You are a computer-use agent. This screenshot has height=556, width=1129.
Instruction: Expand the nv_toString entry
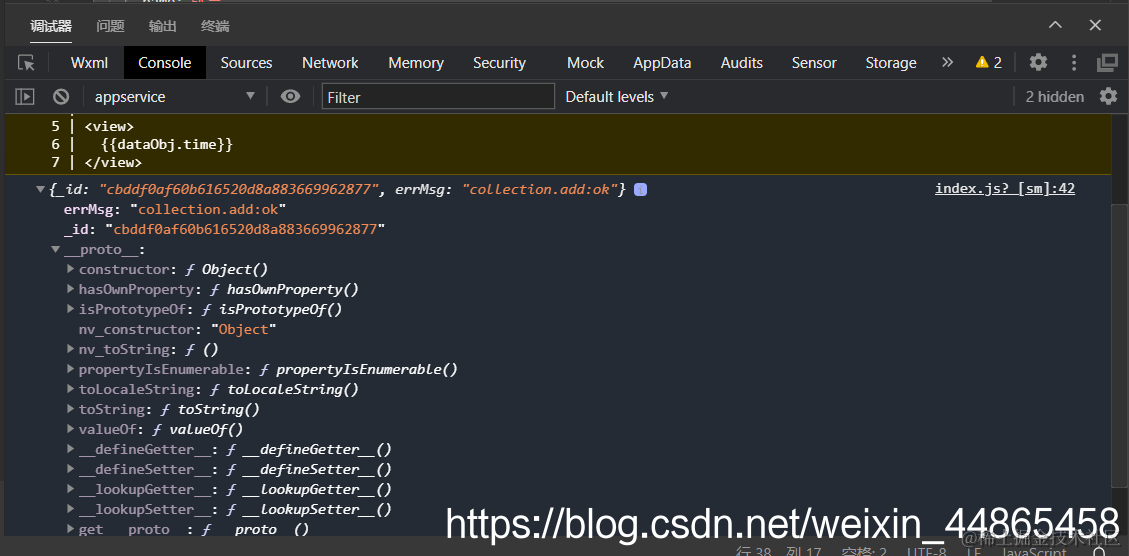coord(71,349)
